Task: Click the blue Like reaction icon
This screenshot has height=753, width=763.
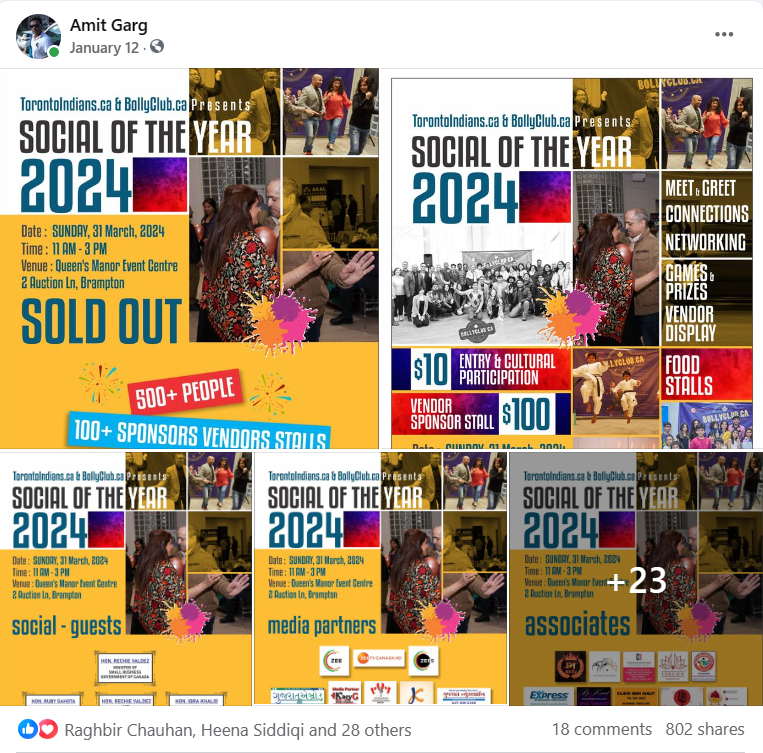Action: (x=27, y=729)
